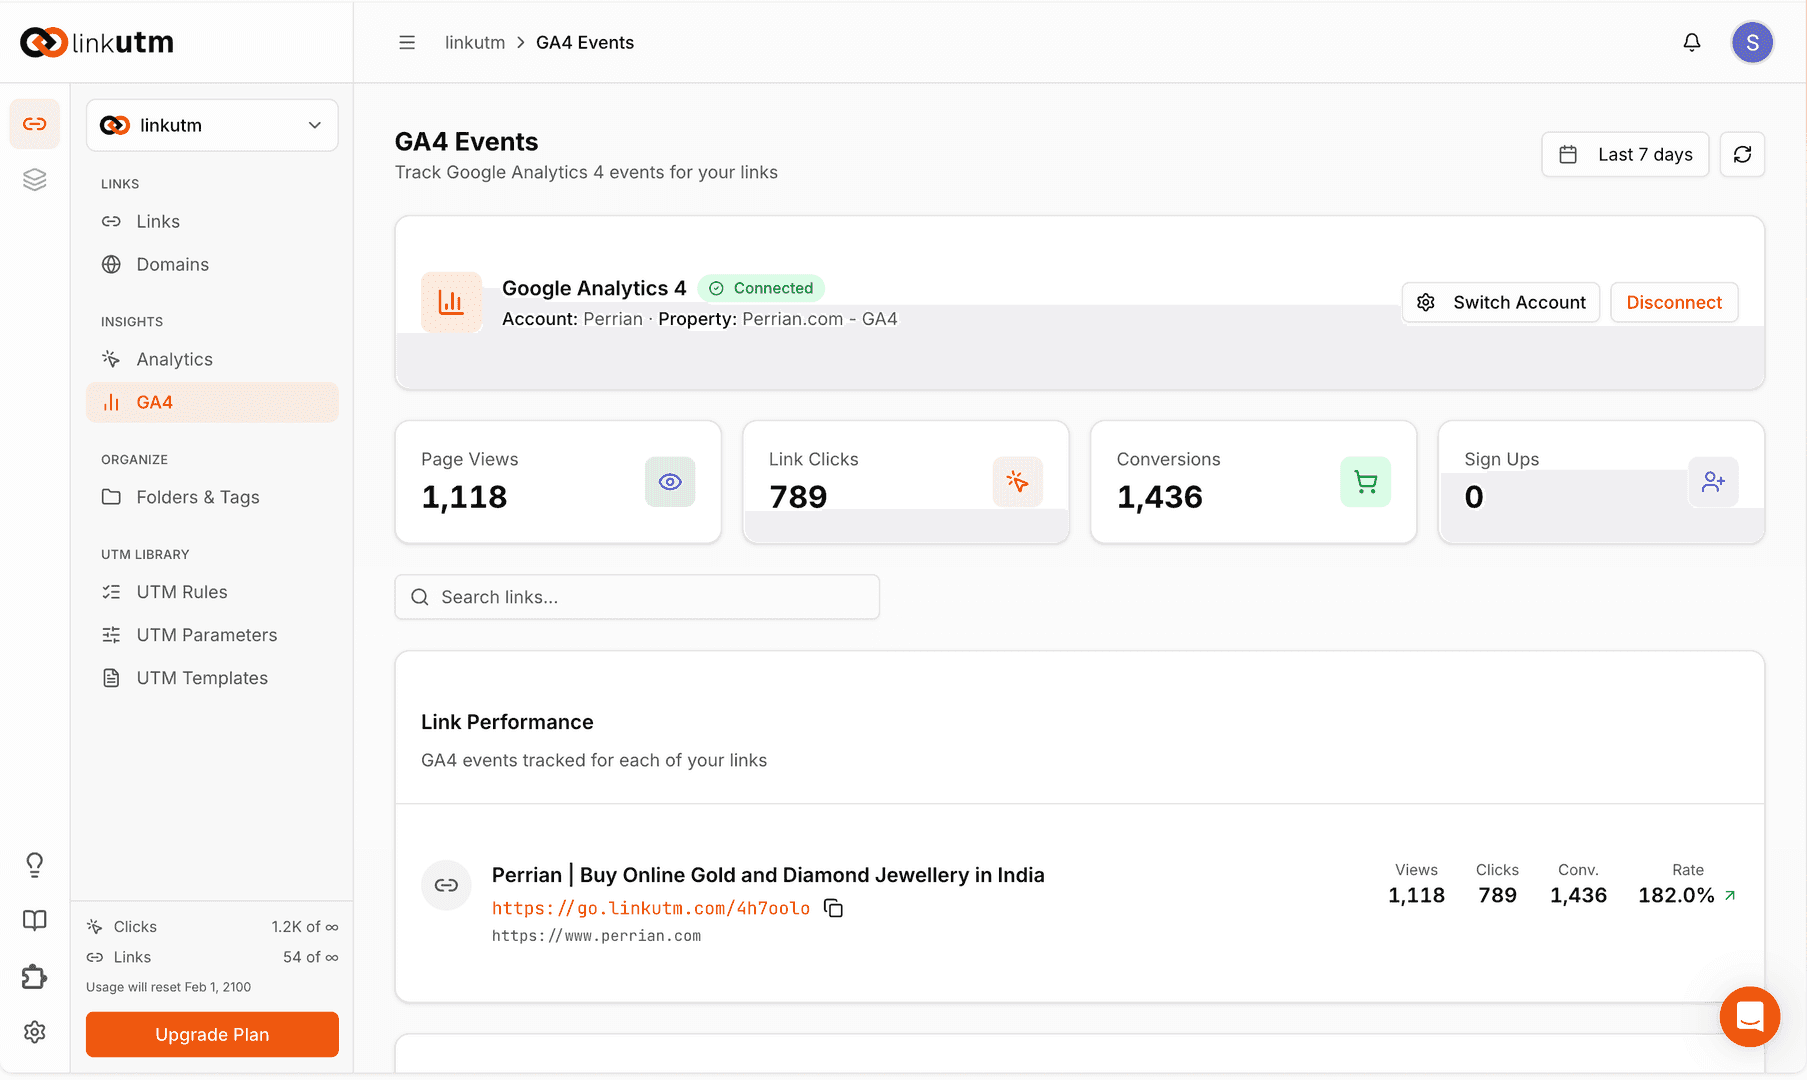Click the Clicks usage row in sidebar

pos(212,927)
